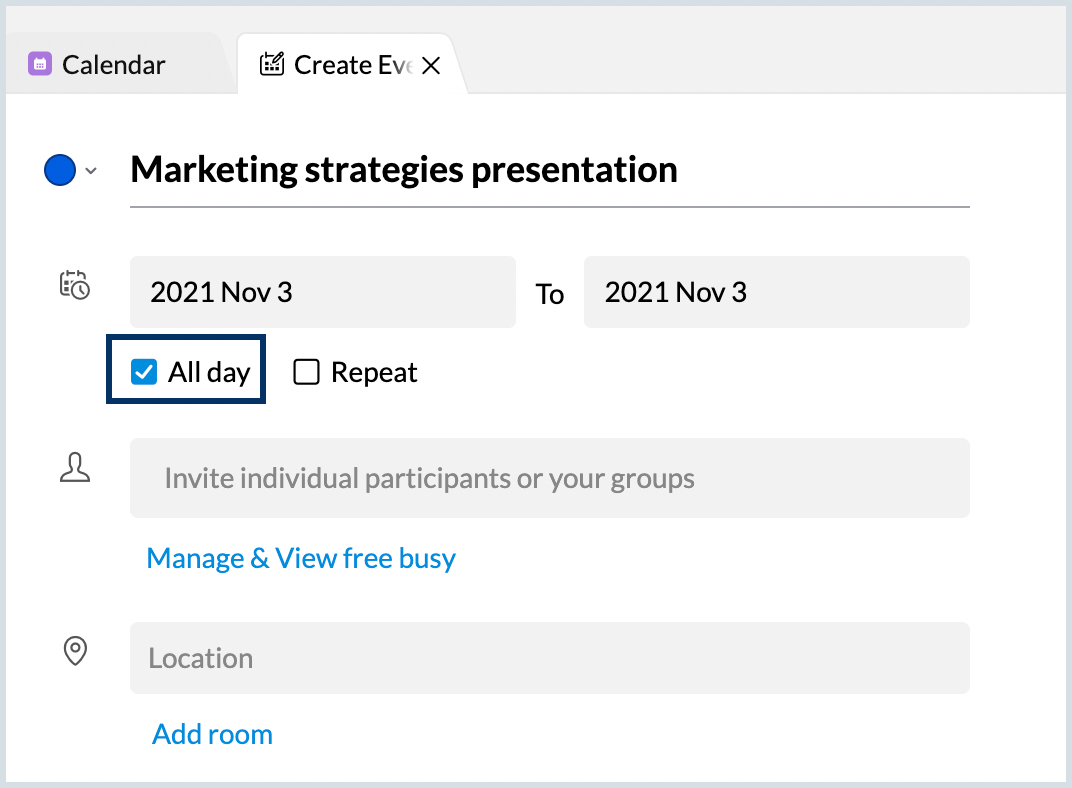1072x788 pixels.
Task: Click the location pin icon
Action: (x=75, y=652)
